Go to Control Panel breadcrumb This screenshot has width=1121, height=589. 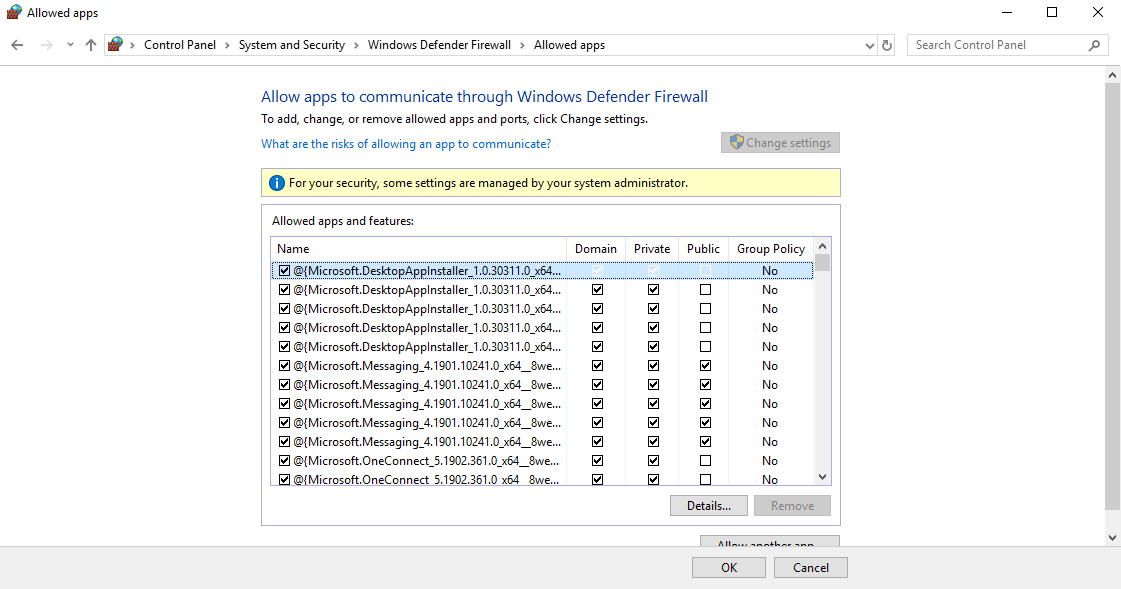click(179, 45)
